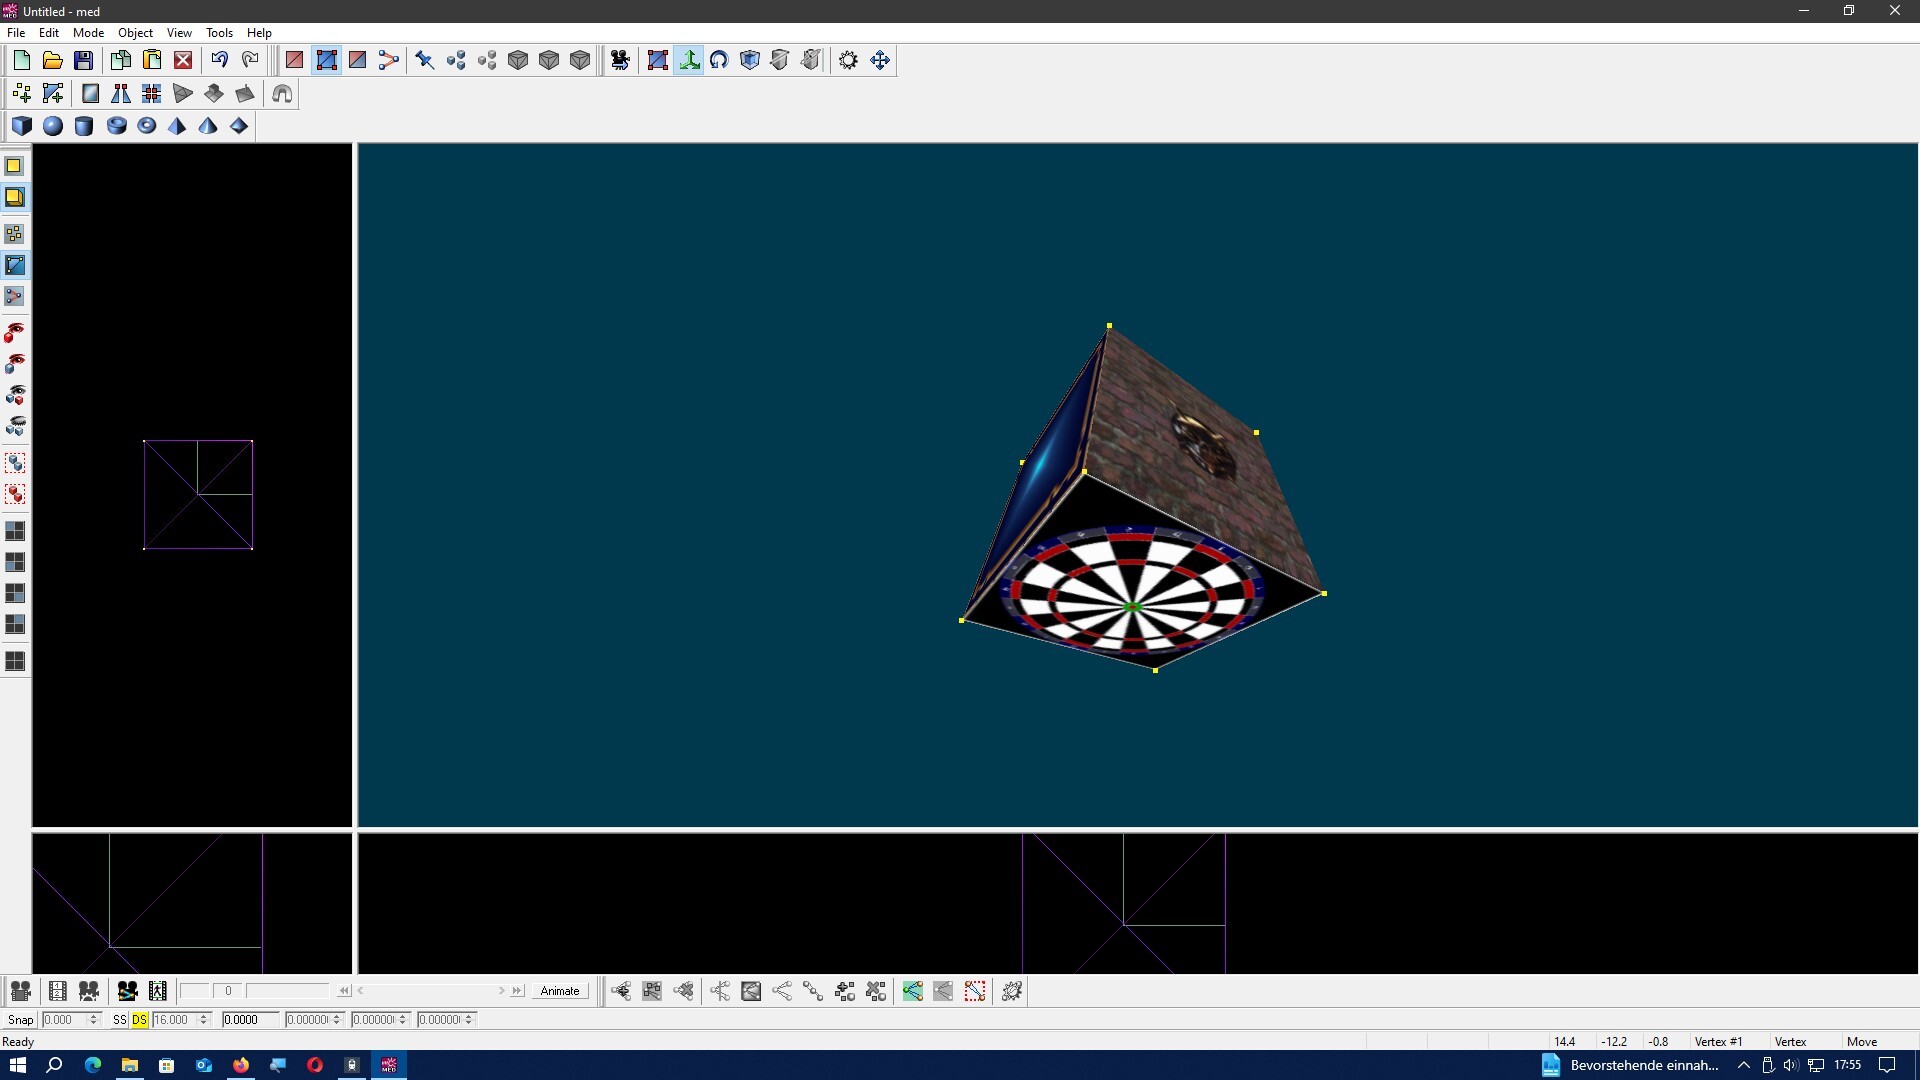Toggle the yellow DS button
This screenshot has height=1080, width=1920.
click(139, 1020)
